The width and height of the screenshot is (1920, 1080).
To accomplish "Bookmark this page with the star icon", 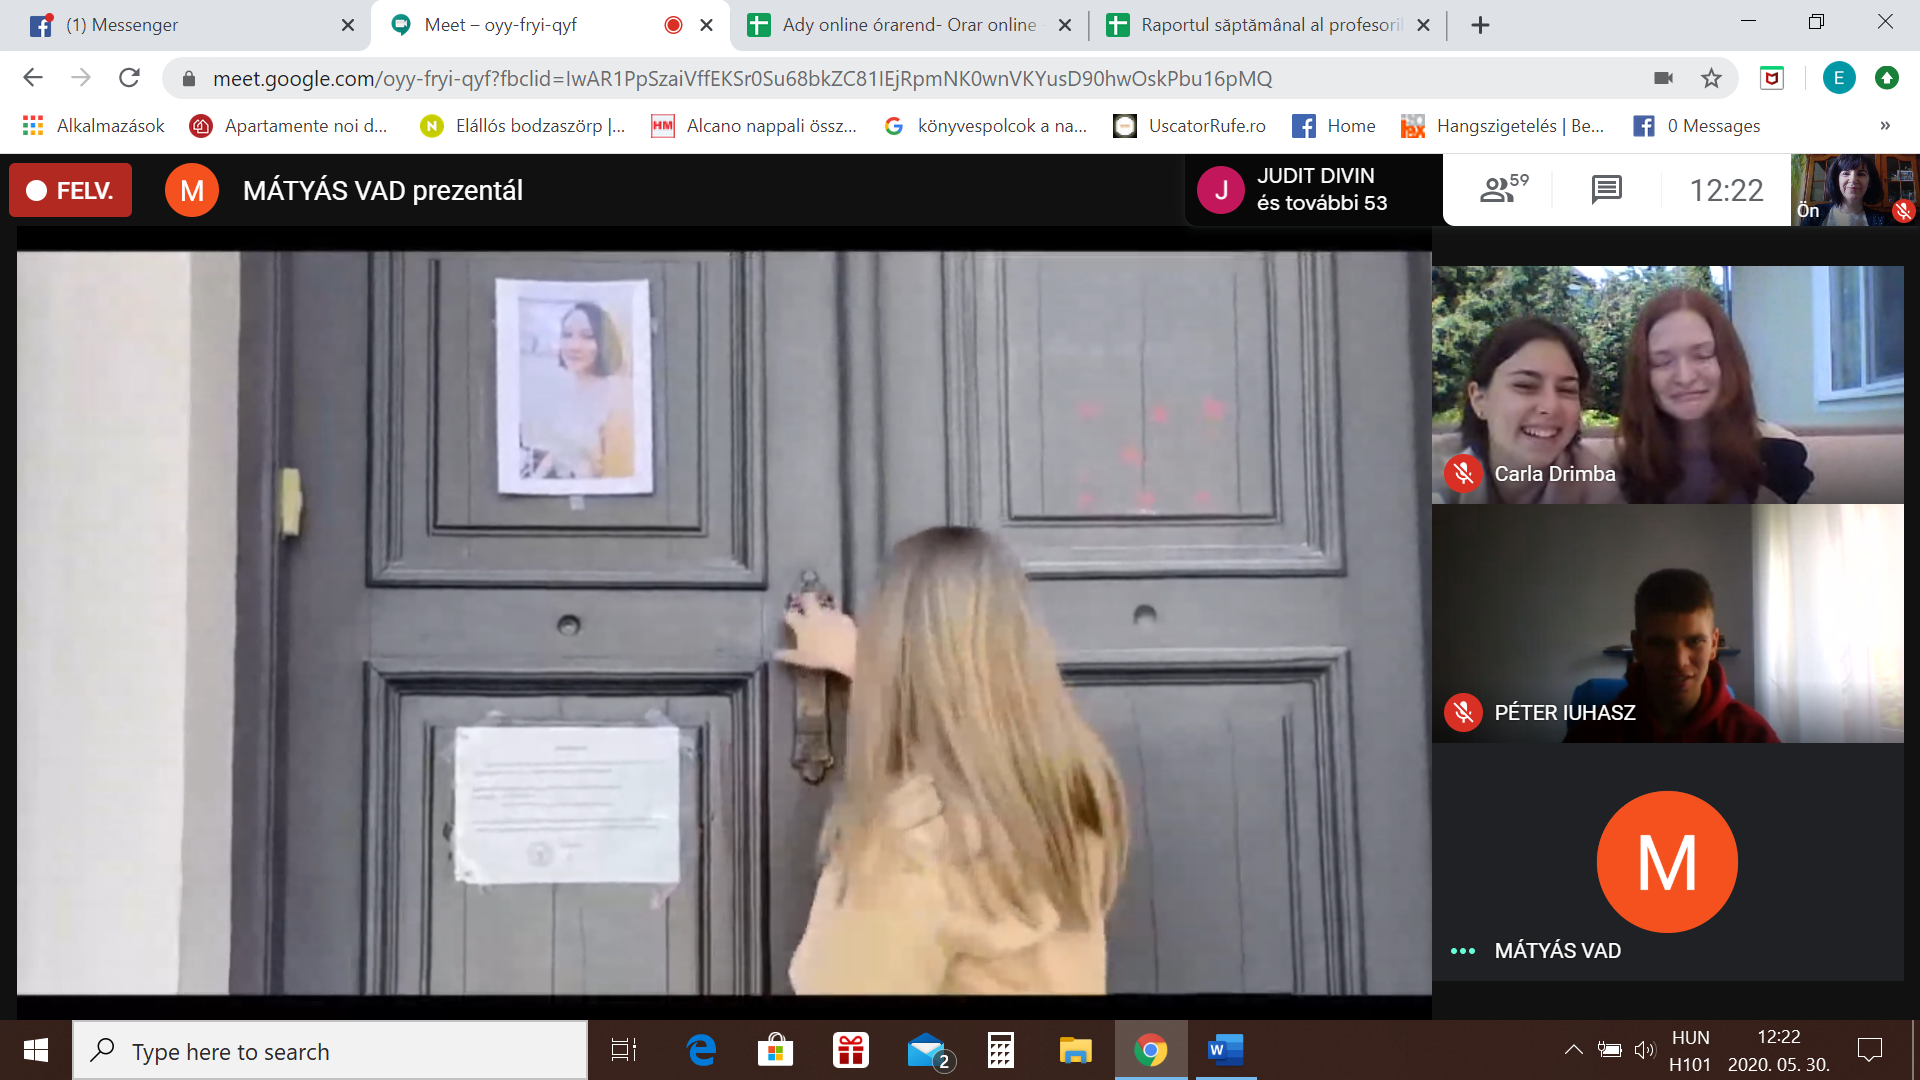I will [1711, 78].
